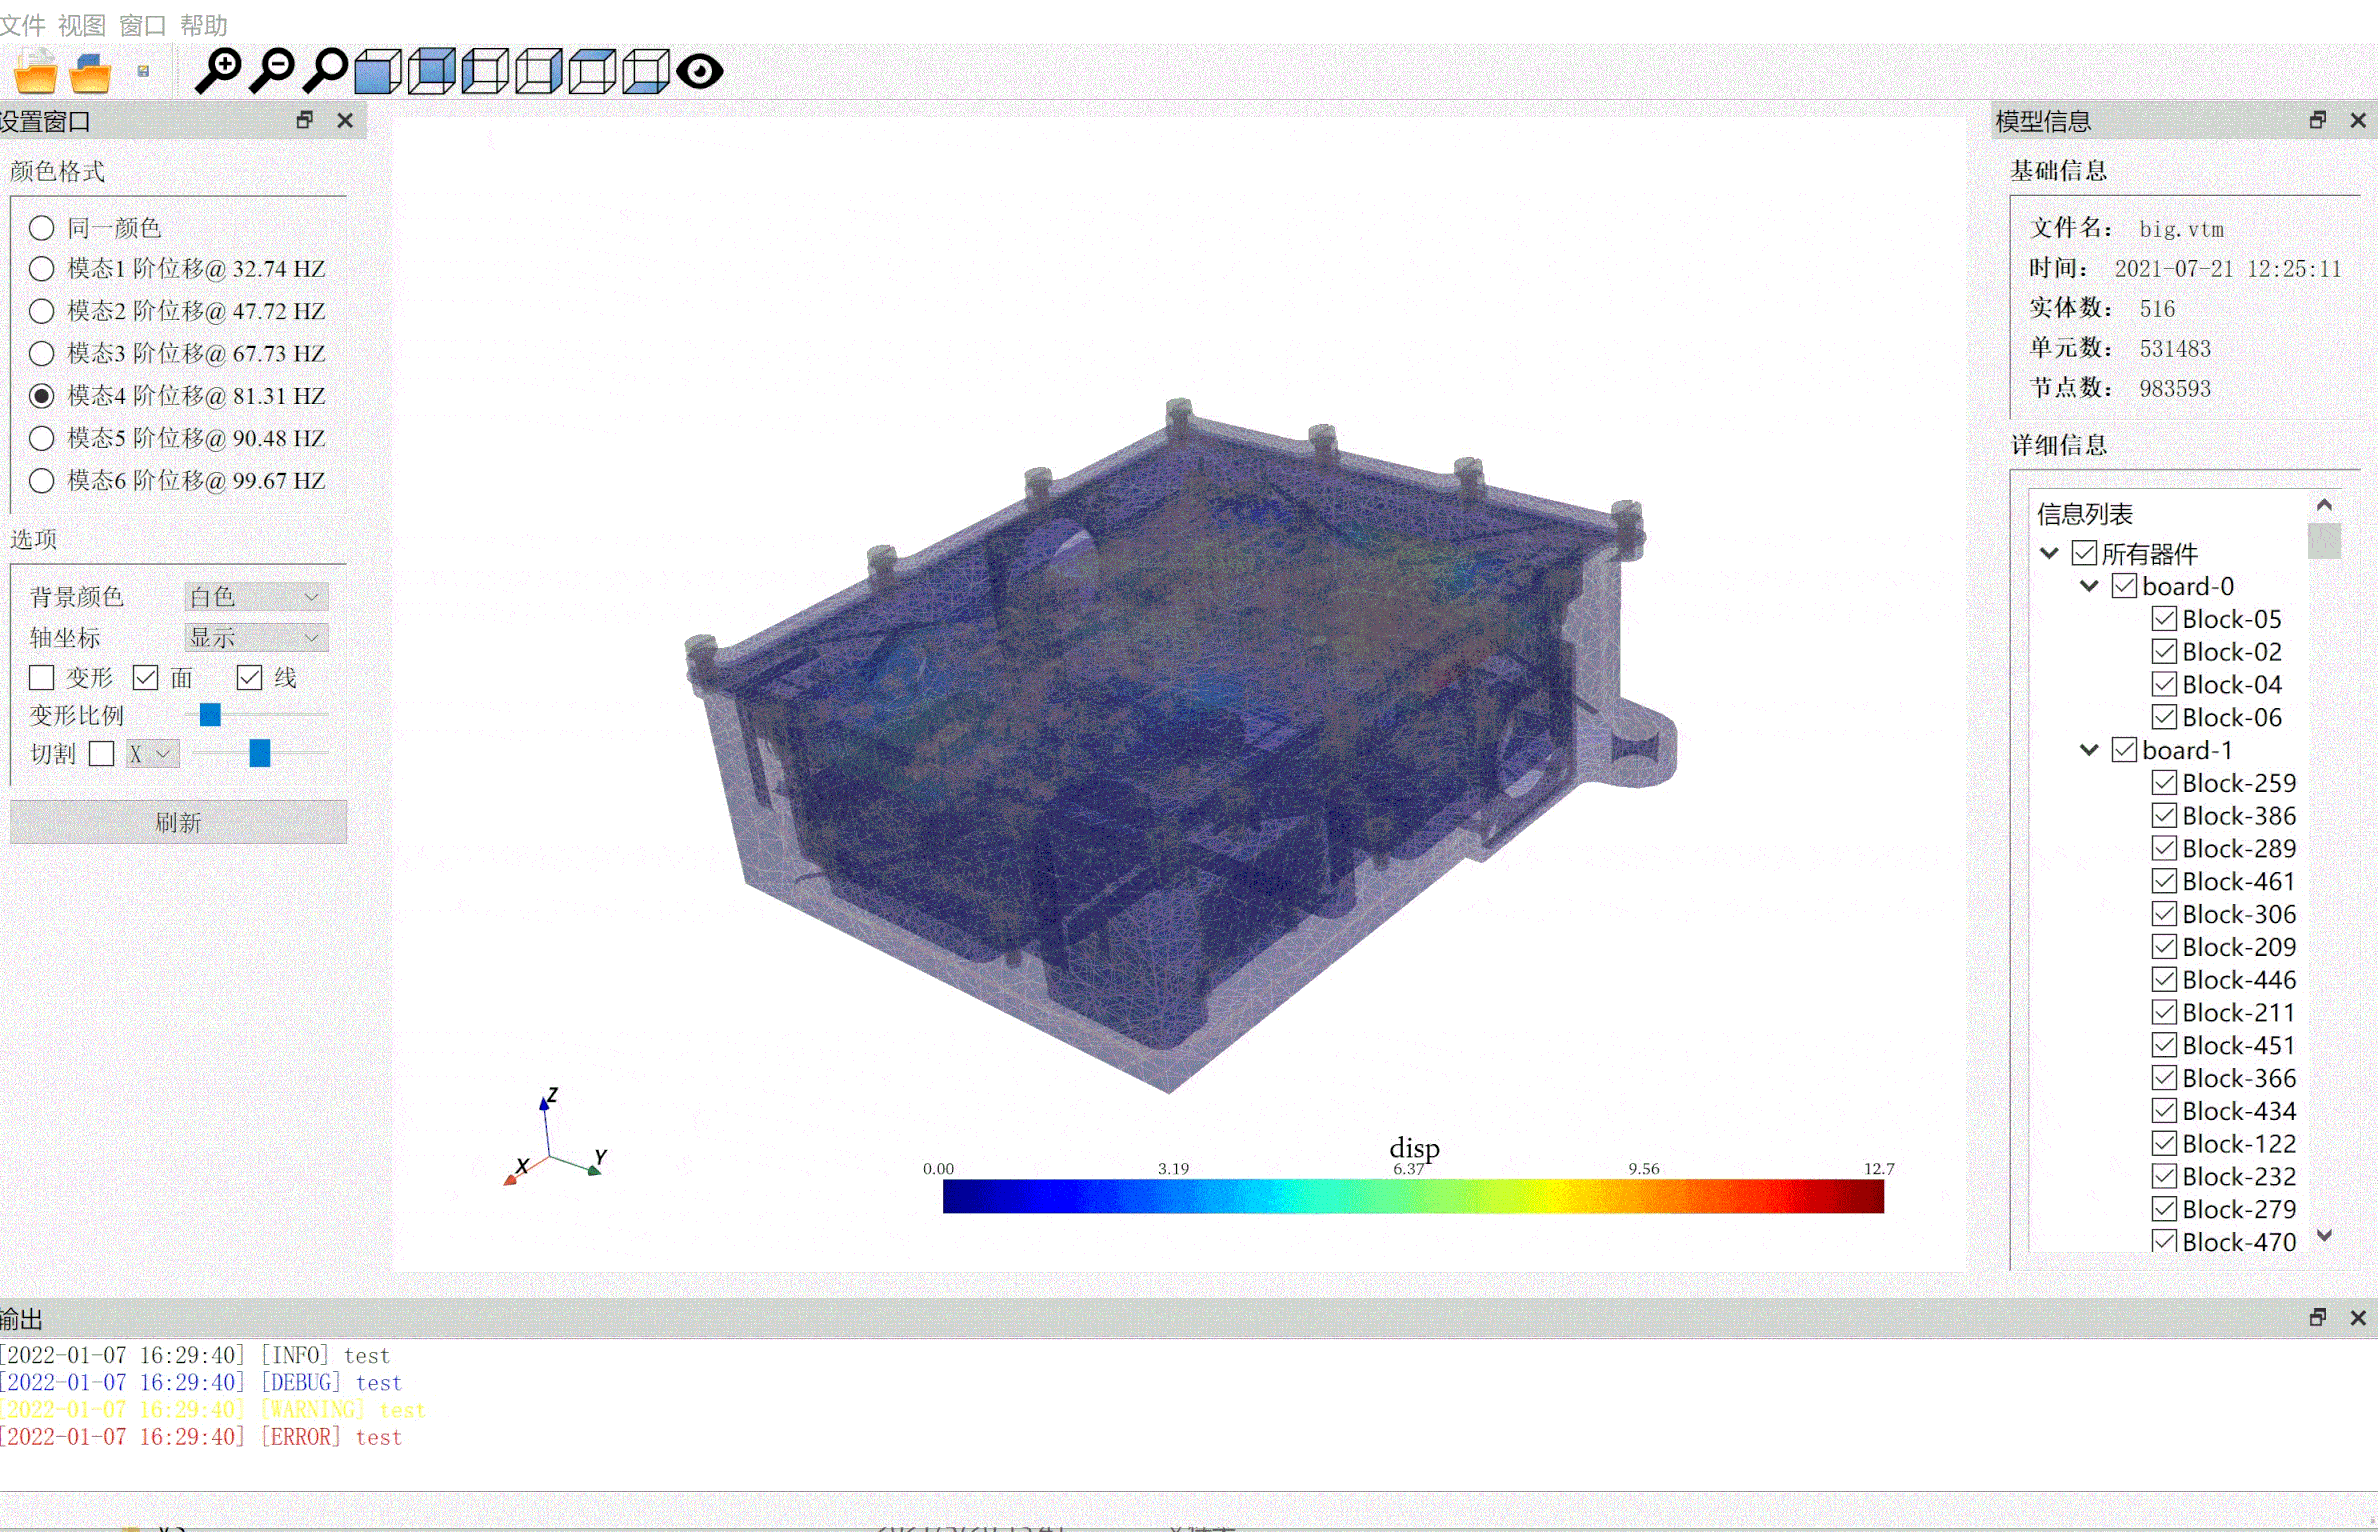This screenshot has width=2378, height=1532.
Task: Click the info list scroll down arrow
Action: (x=2324, y=1236)
